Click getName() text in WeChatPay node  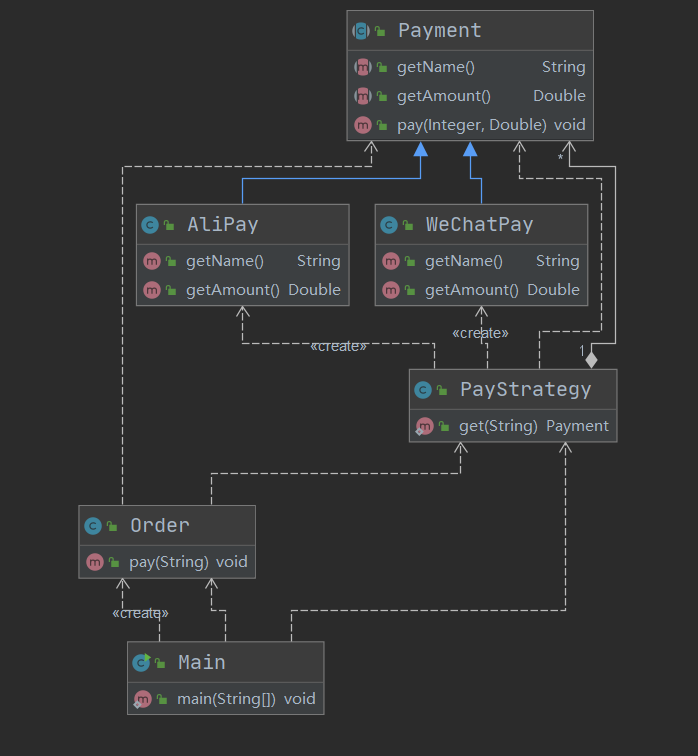[x=464, y=261]
